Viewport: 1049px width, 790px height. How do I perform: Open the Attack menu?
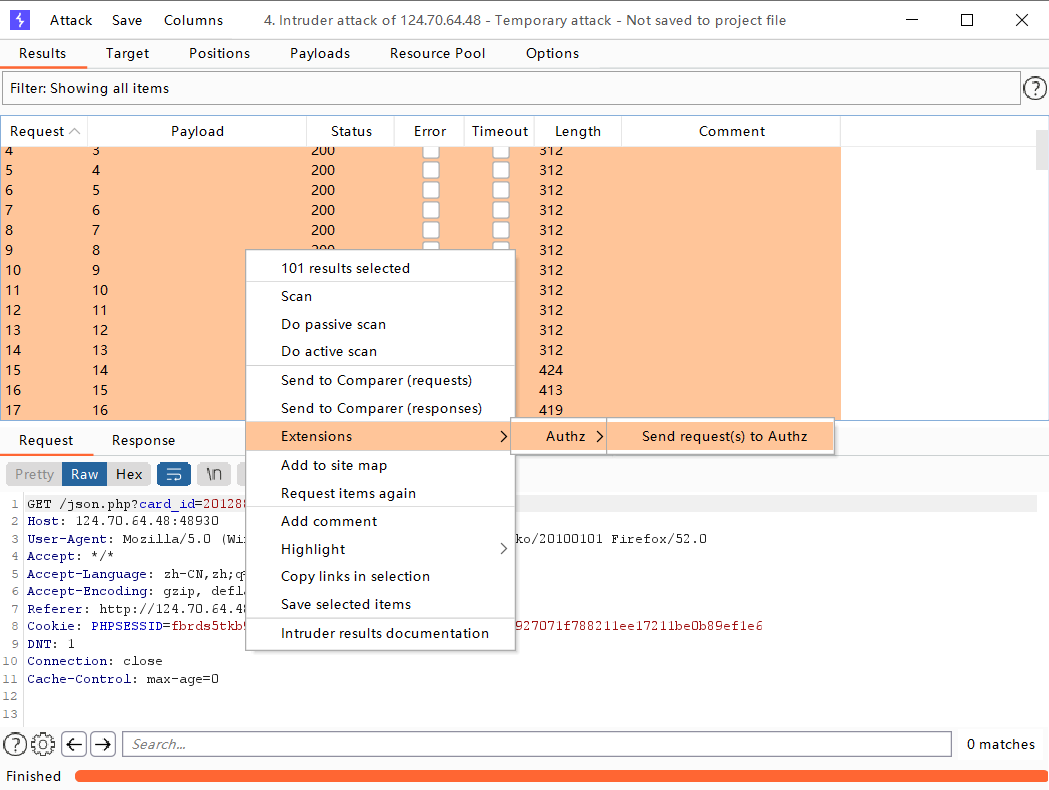(x=71, y=20)
